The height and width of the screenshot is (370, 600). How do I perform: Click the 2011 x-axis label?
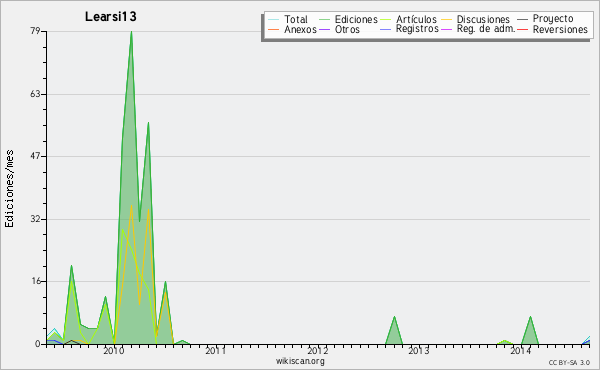coord(215,351)
